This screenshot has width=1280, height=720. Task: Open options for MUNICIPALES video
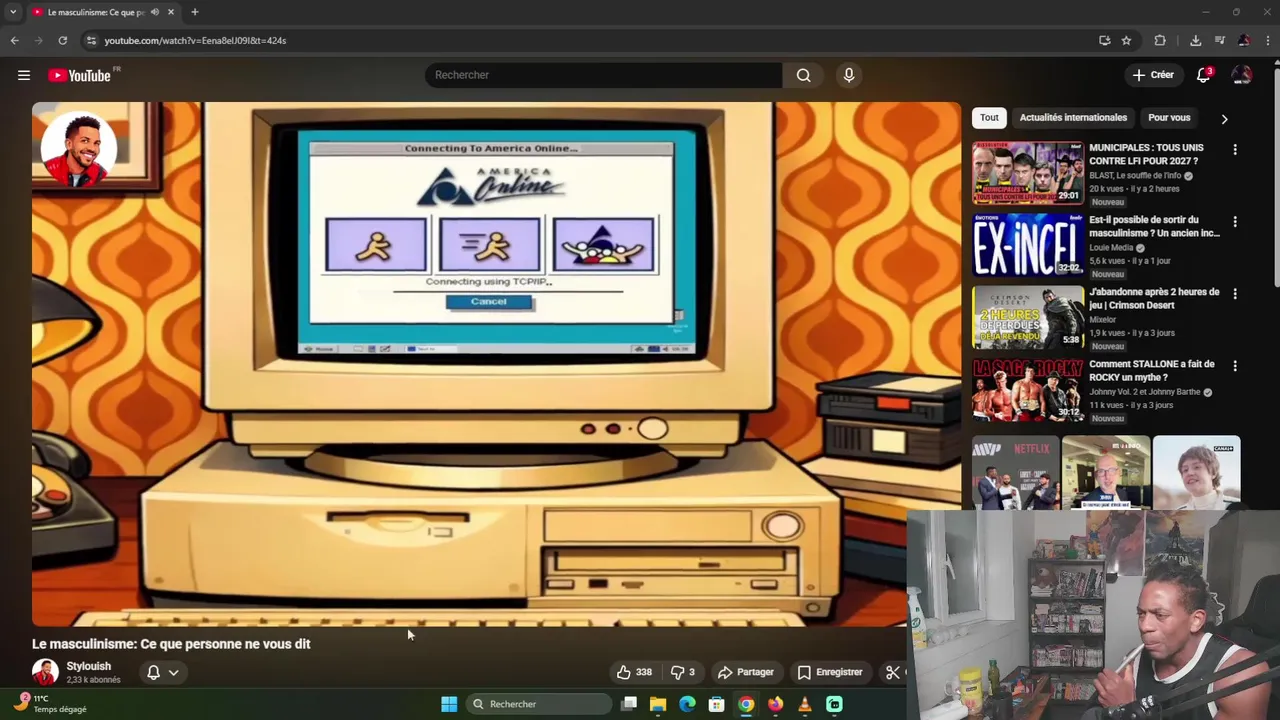pyautogui.click(x=1235, y=149)
